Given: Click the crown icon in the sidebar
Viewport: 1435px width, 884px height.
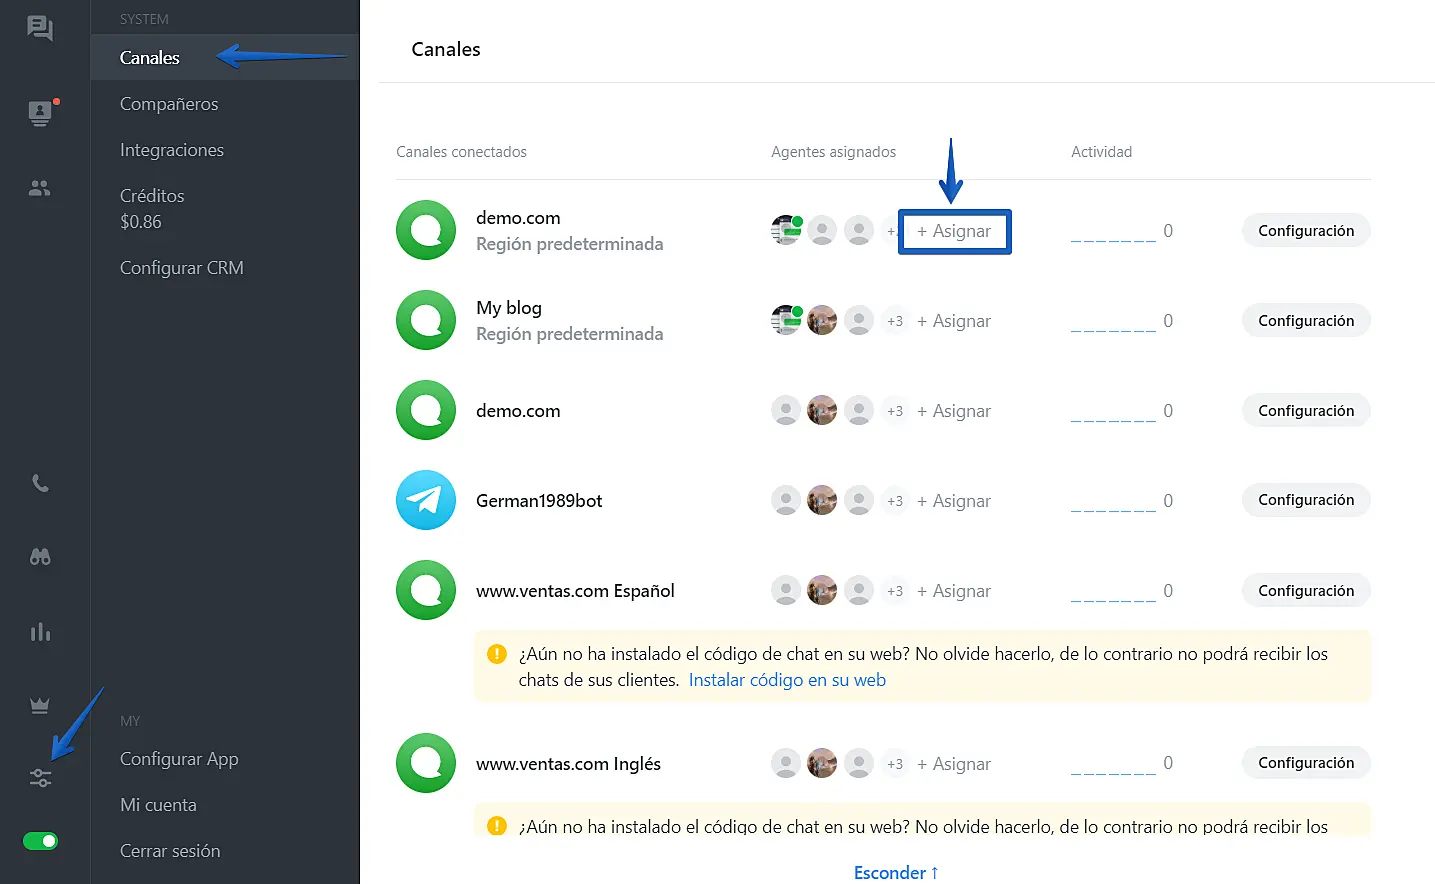Looking at the screenshot, I should 40,705.
